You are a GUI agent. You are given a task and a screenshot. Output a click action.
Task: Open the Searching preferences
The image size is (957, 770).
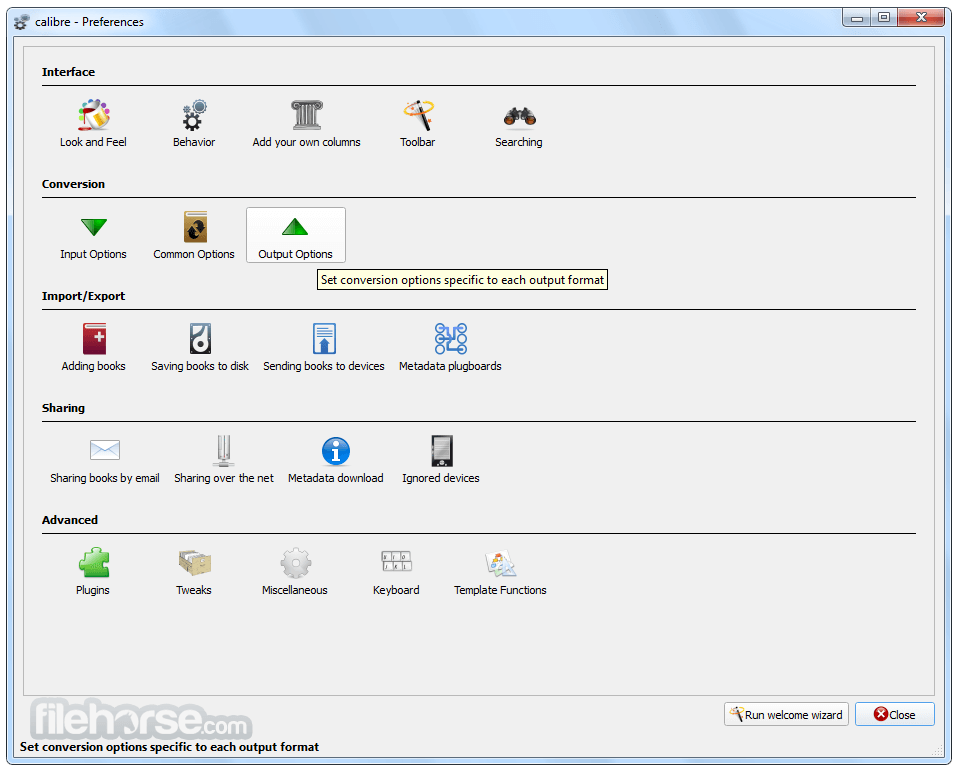click(519, 124)
